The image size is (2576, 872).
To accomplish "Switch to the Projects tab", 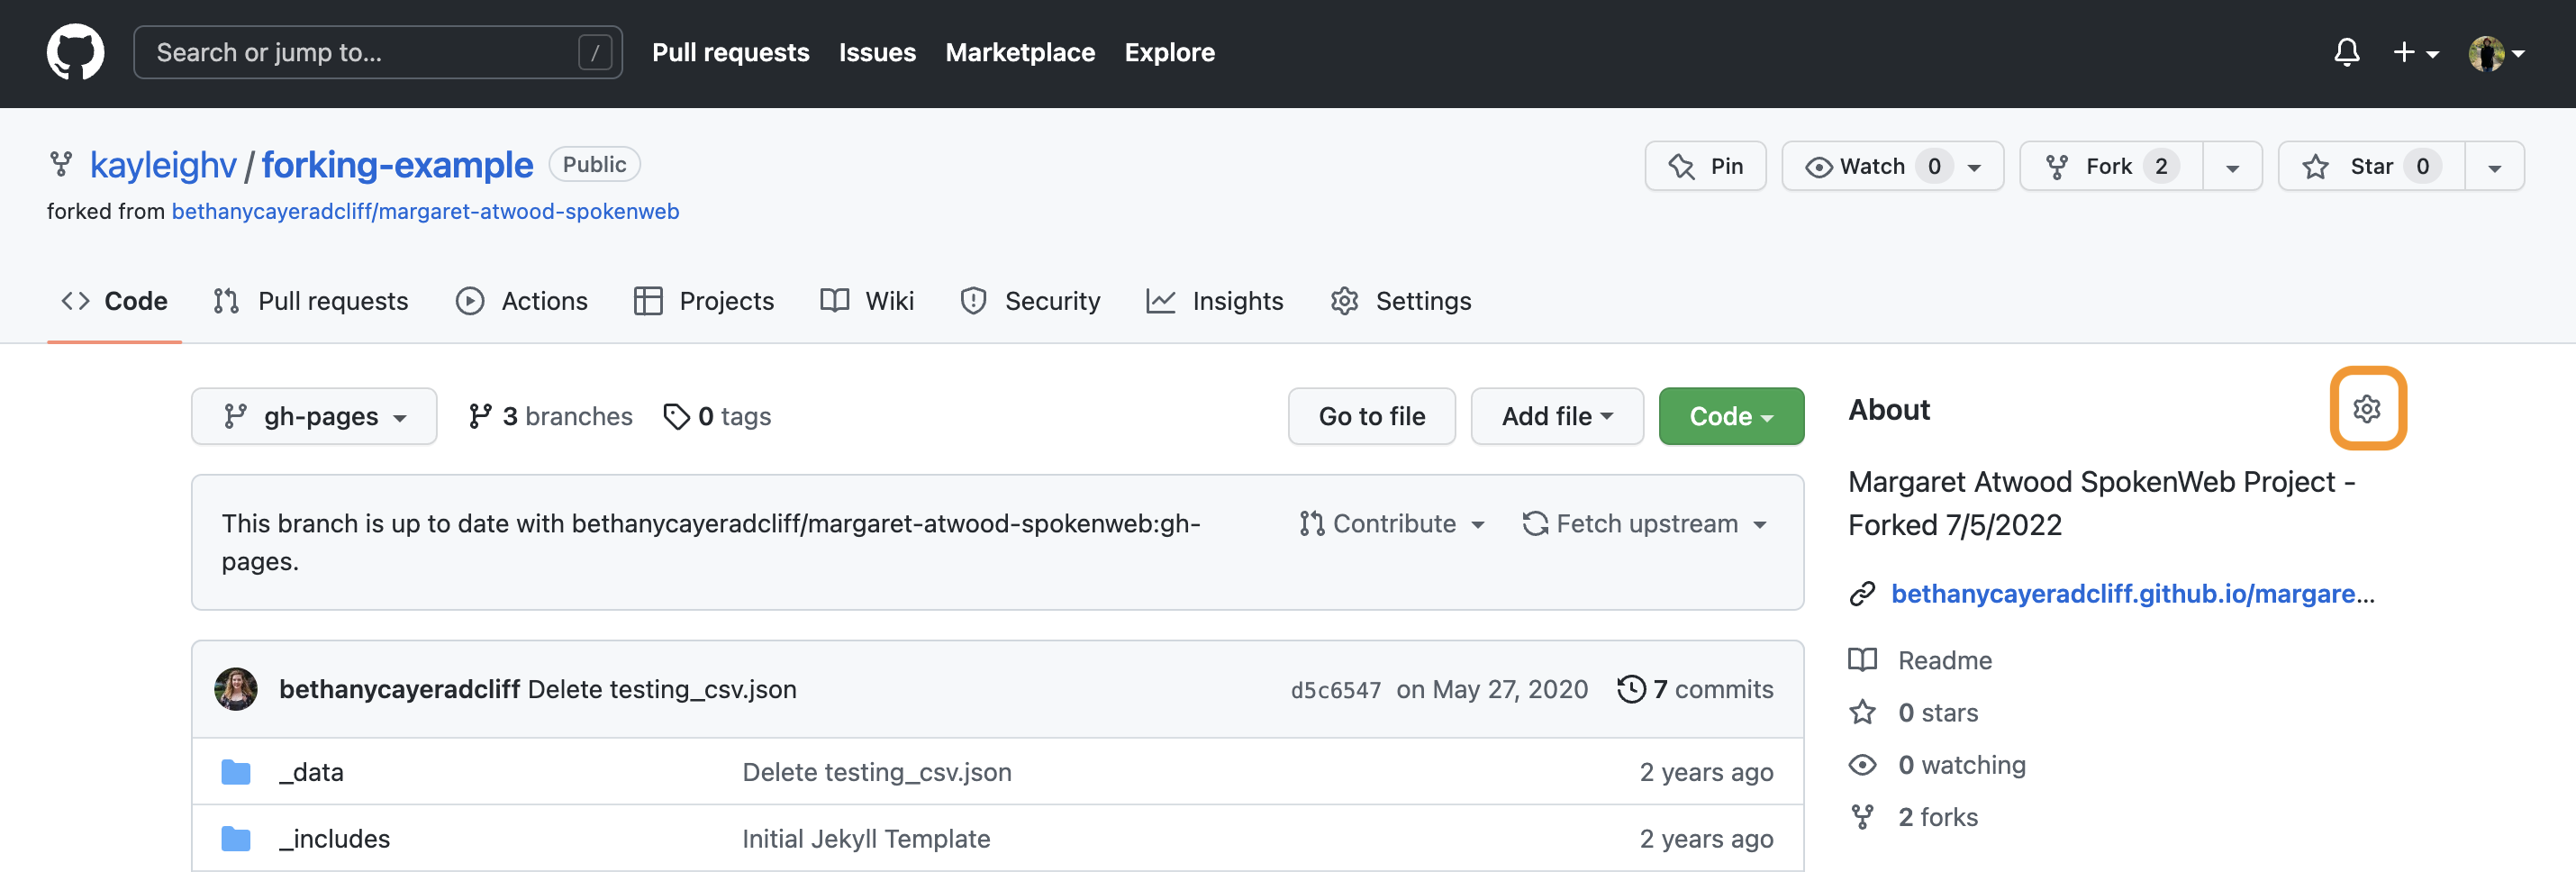I will tap(703, 301).
